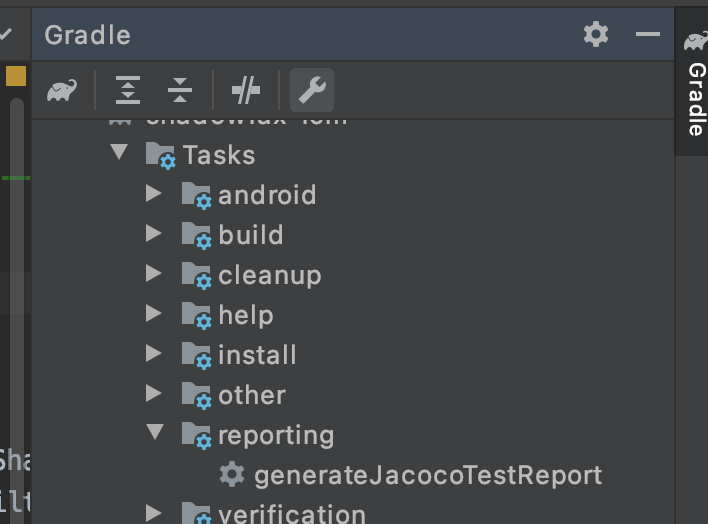Expand the cleanup task group
Viewport: 708px width, 524px height.
tap(154, 273)
